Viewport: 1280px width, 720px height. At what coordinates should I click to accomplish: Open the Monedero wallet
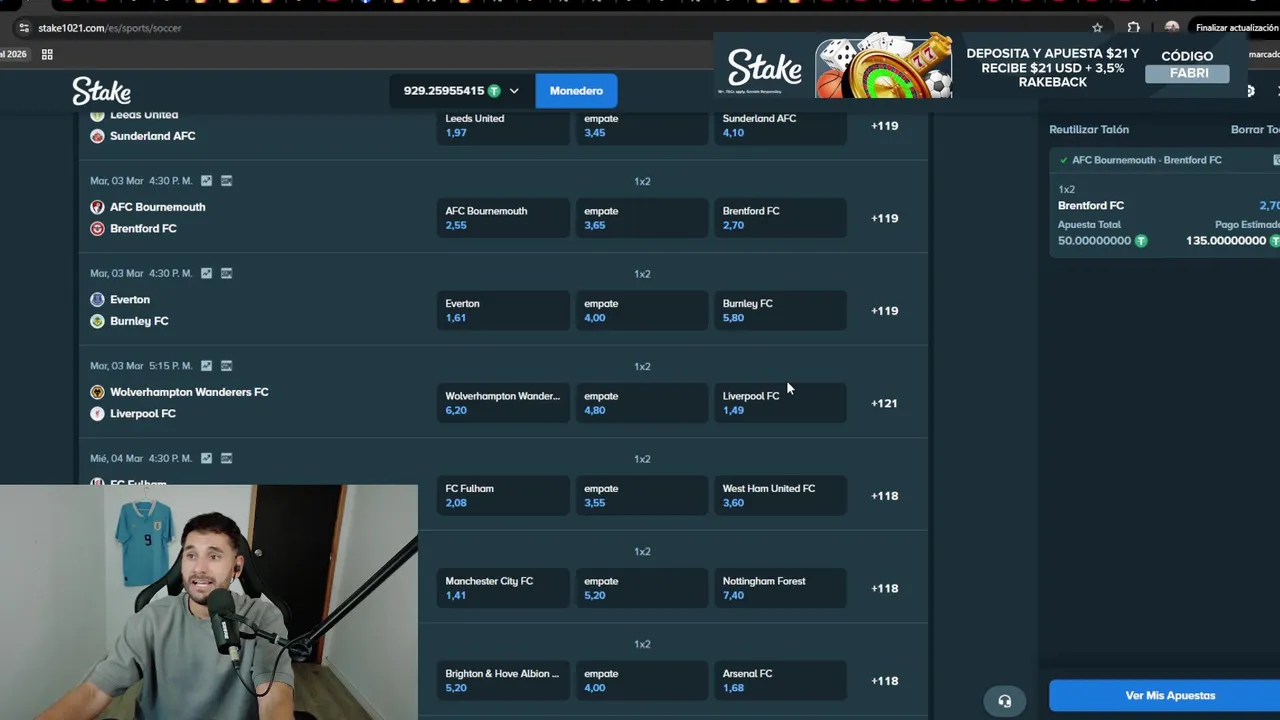coord(576,91)
